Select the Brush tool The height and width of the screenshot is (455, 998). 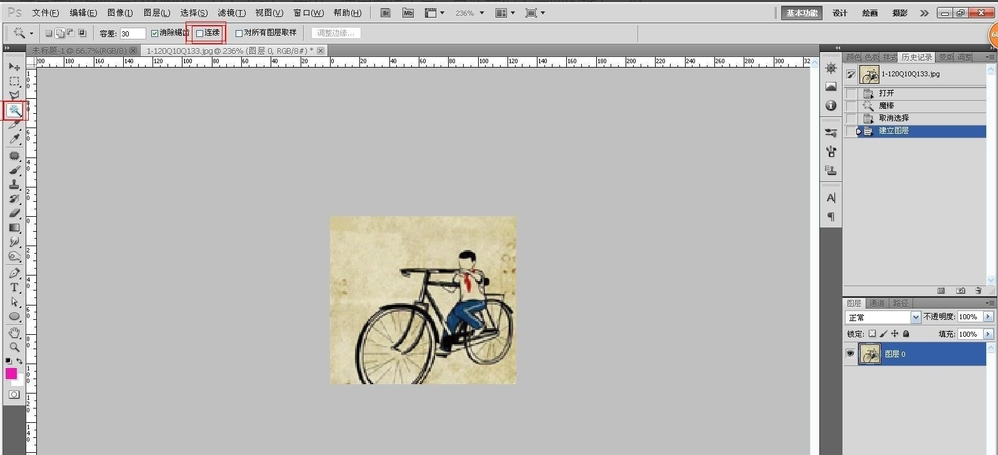(14, 170)
